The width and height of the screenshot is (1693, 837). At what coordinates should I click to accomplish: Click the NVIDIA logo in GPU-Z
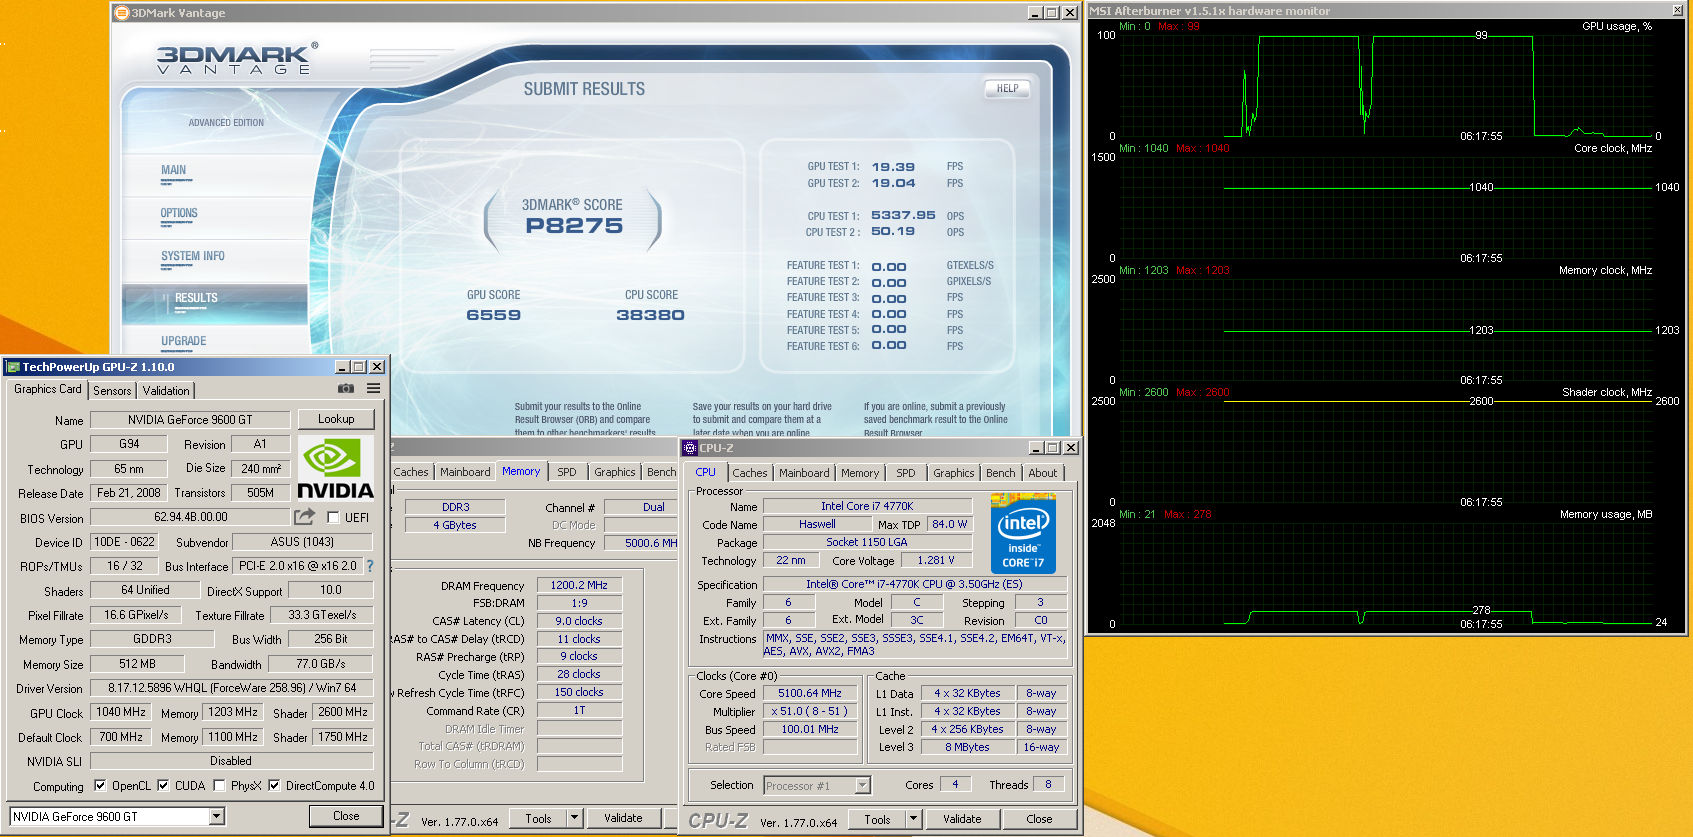[335, 468]
